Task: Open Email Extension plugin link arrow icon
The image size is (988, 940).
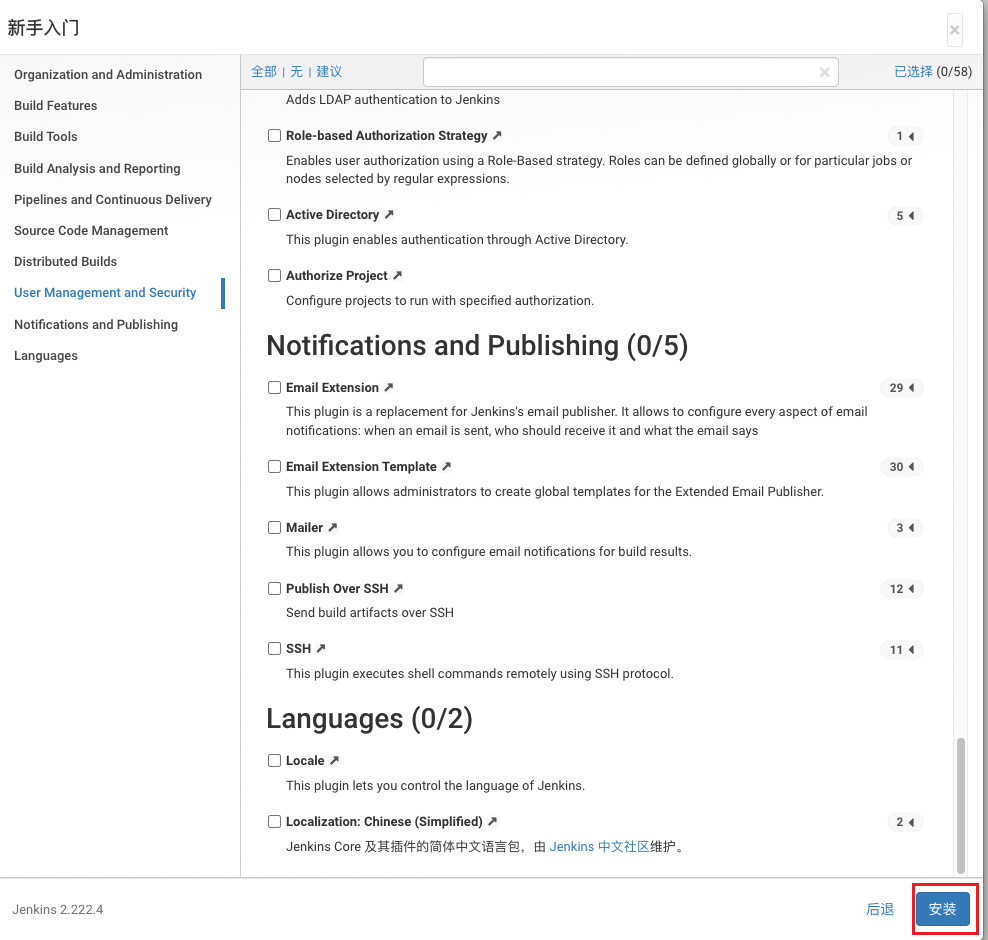Action: click(x=389, y=387)
